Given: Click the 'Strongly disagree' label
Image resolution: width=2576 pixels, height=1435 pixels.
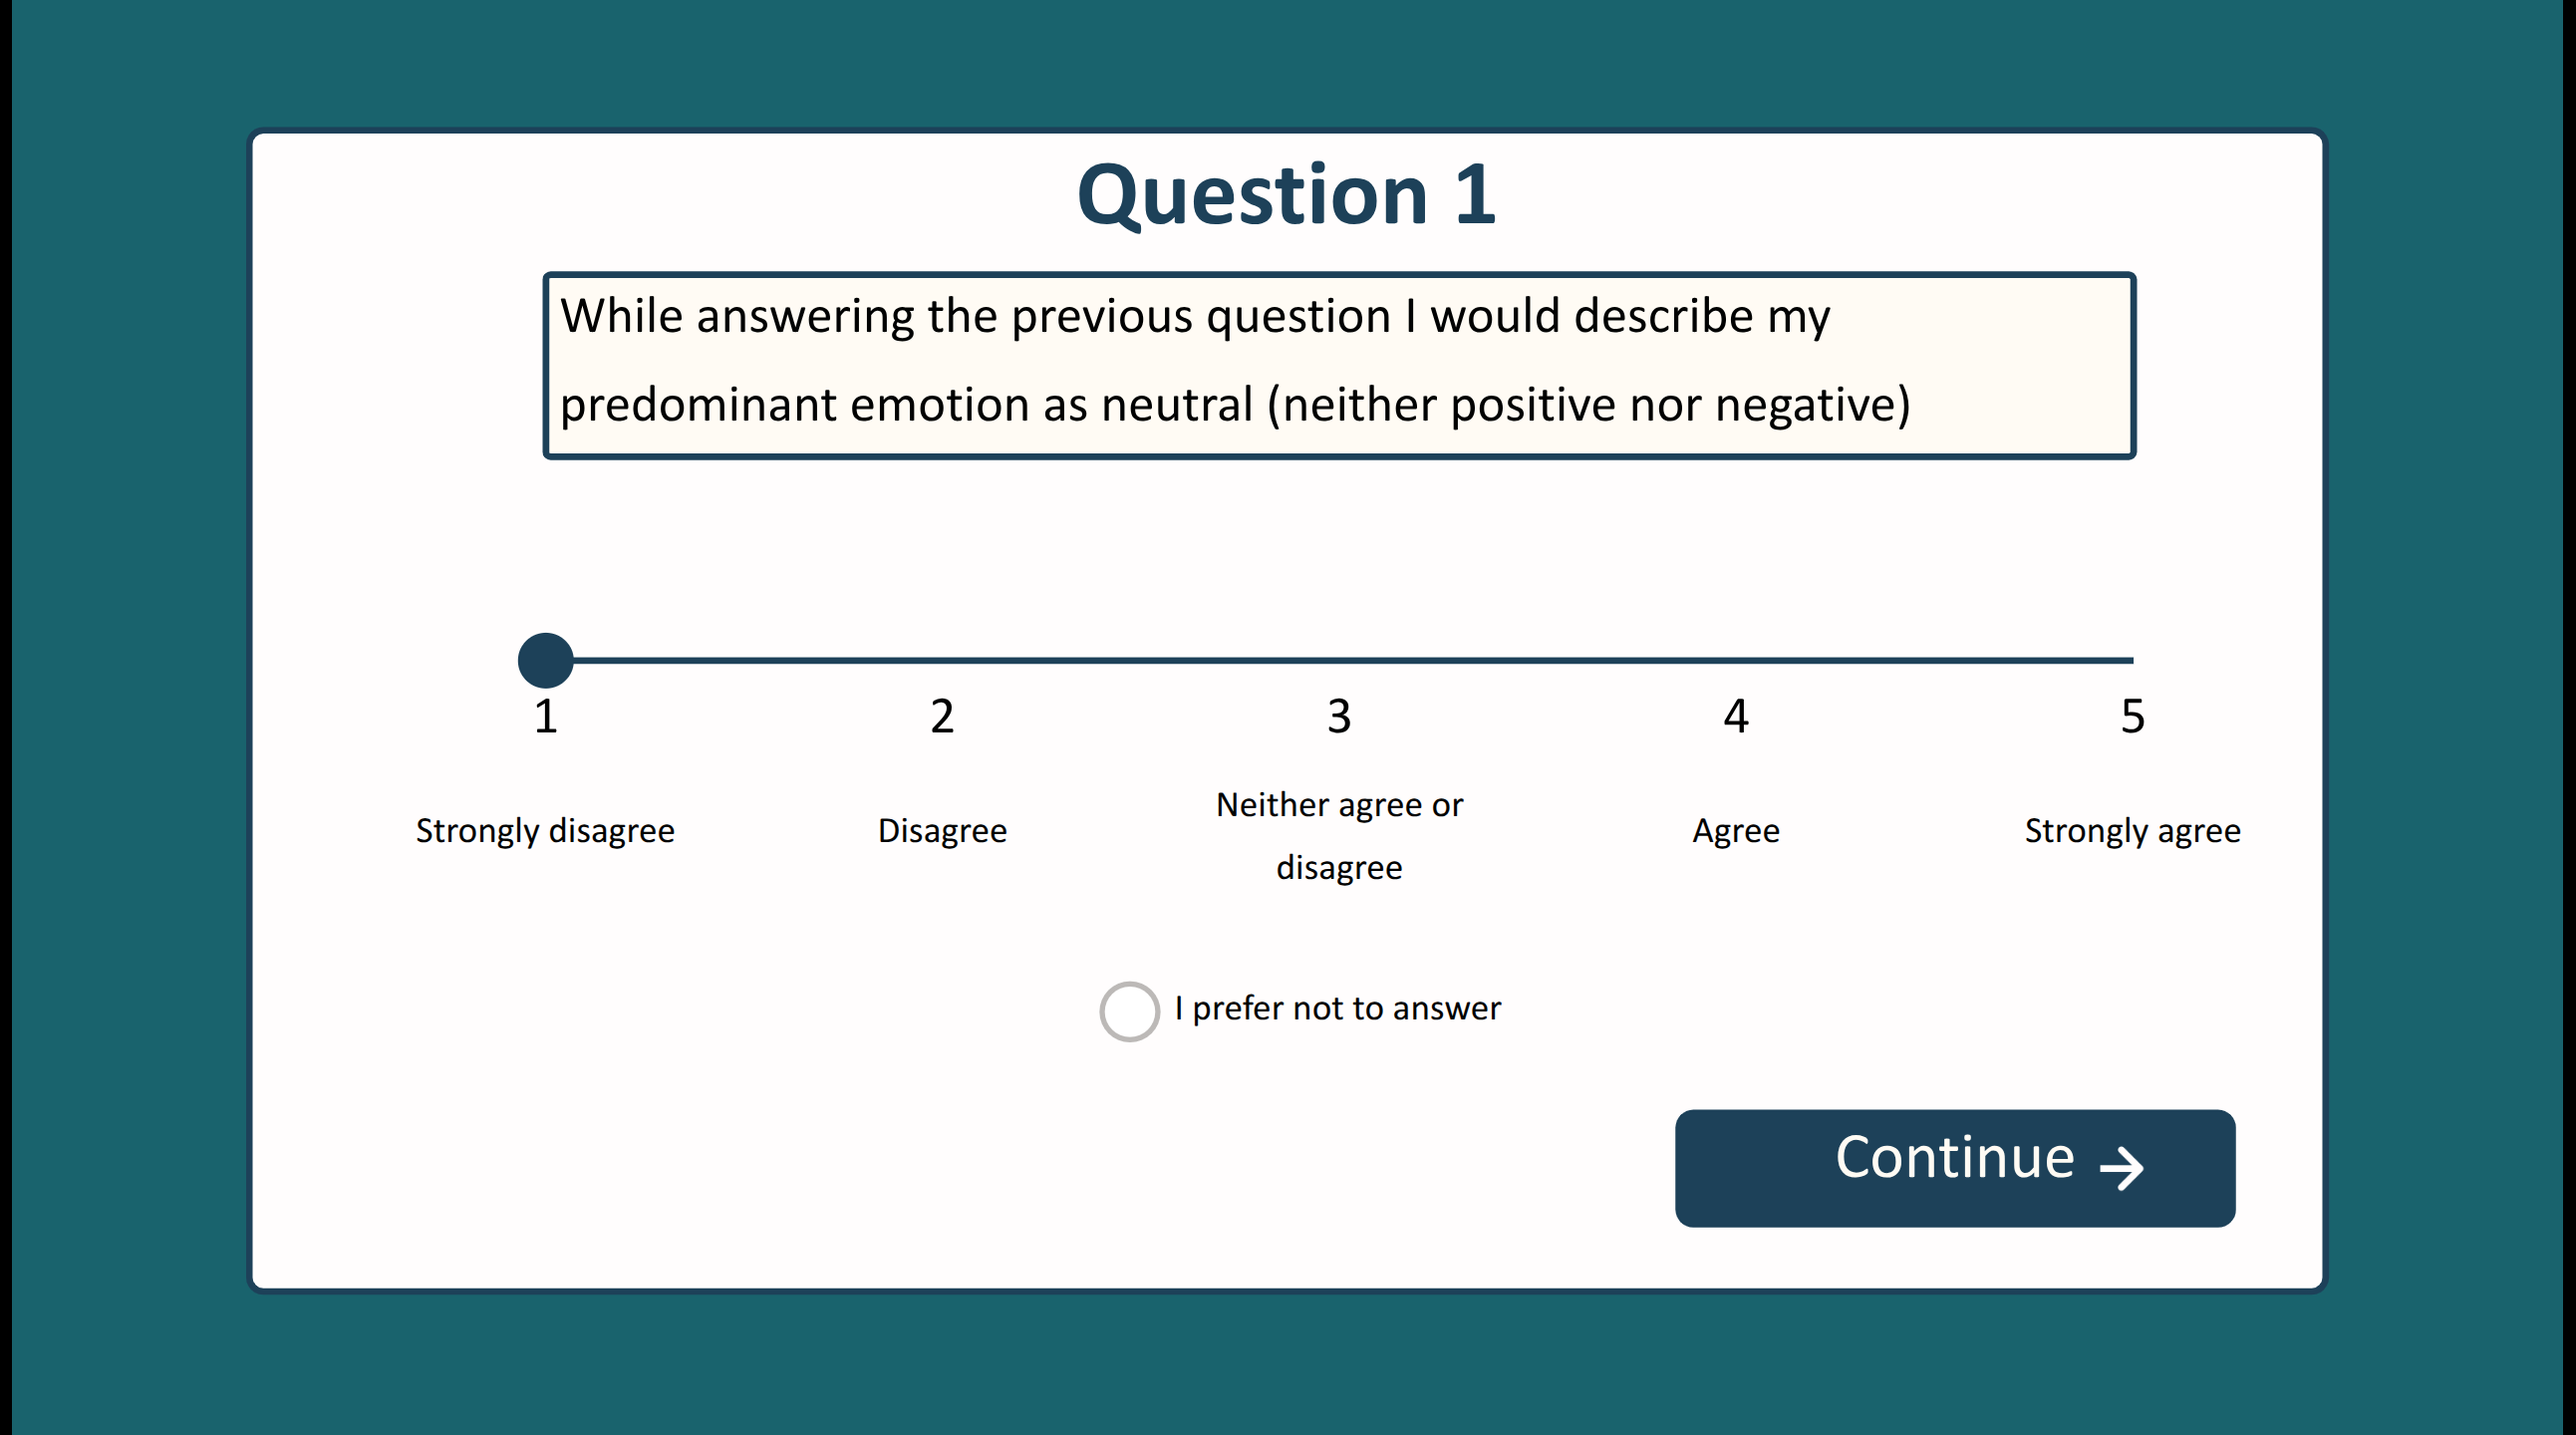Looking at the screenshot, I should (545, 831).
